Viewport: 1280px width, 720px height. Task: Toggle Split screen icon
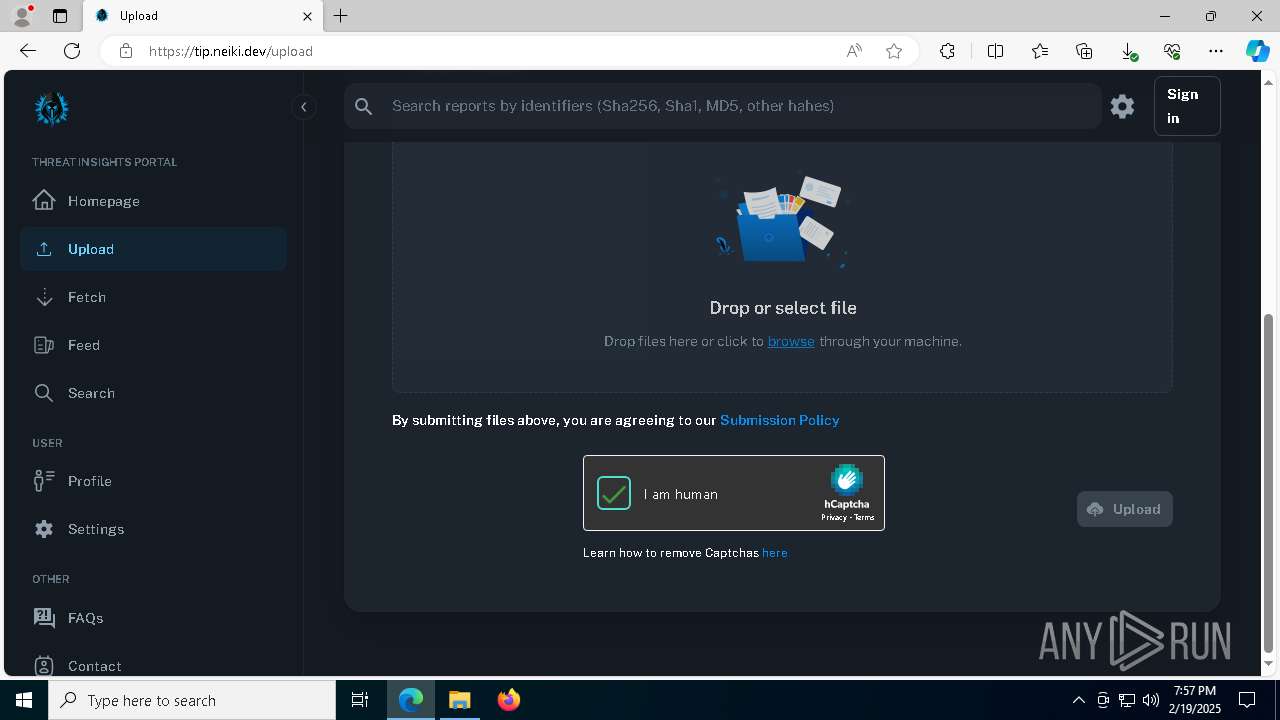(x=995, y=51)
